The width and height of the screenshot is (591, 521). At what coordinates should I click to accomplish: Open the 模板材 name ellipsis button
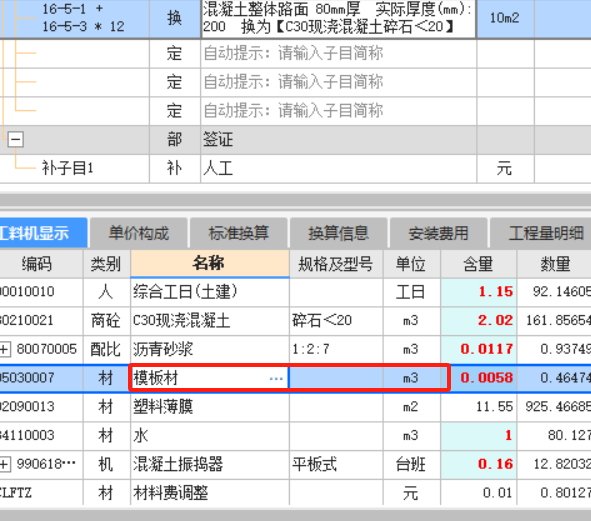point(276,378)
